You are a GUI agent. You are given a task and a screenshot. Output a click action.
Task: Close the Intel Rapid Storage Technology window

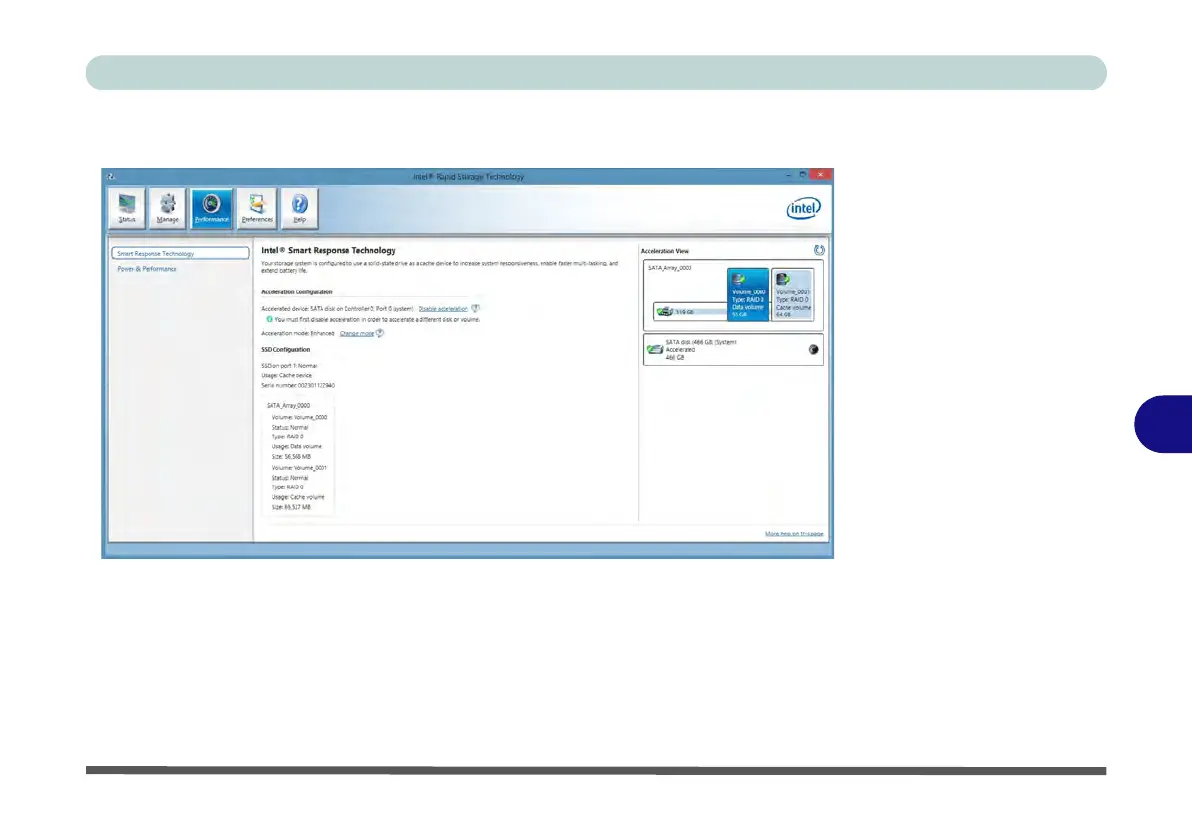tap(821, 175)
